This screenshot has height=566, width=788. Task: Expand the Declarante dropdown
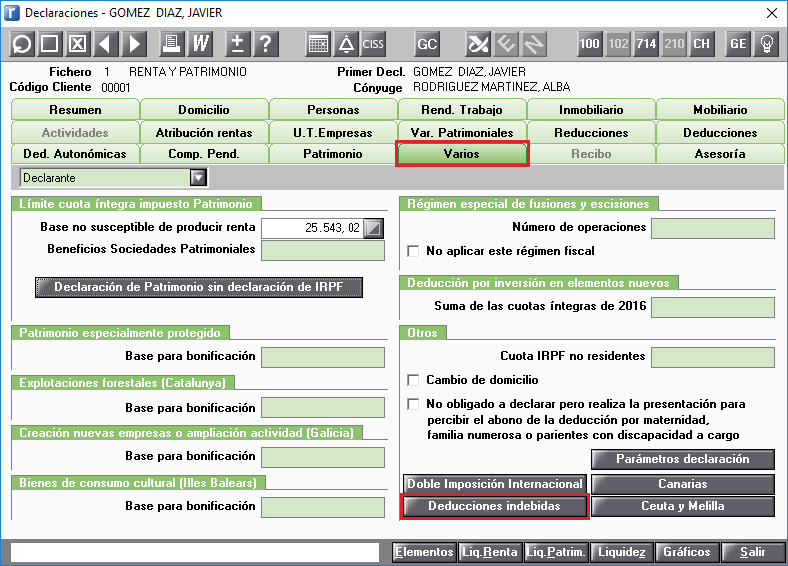199,177
